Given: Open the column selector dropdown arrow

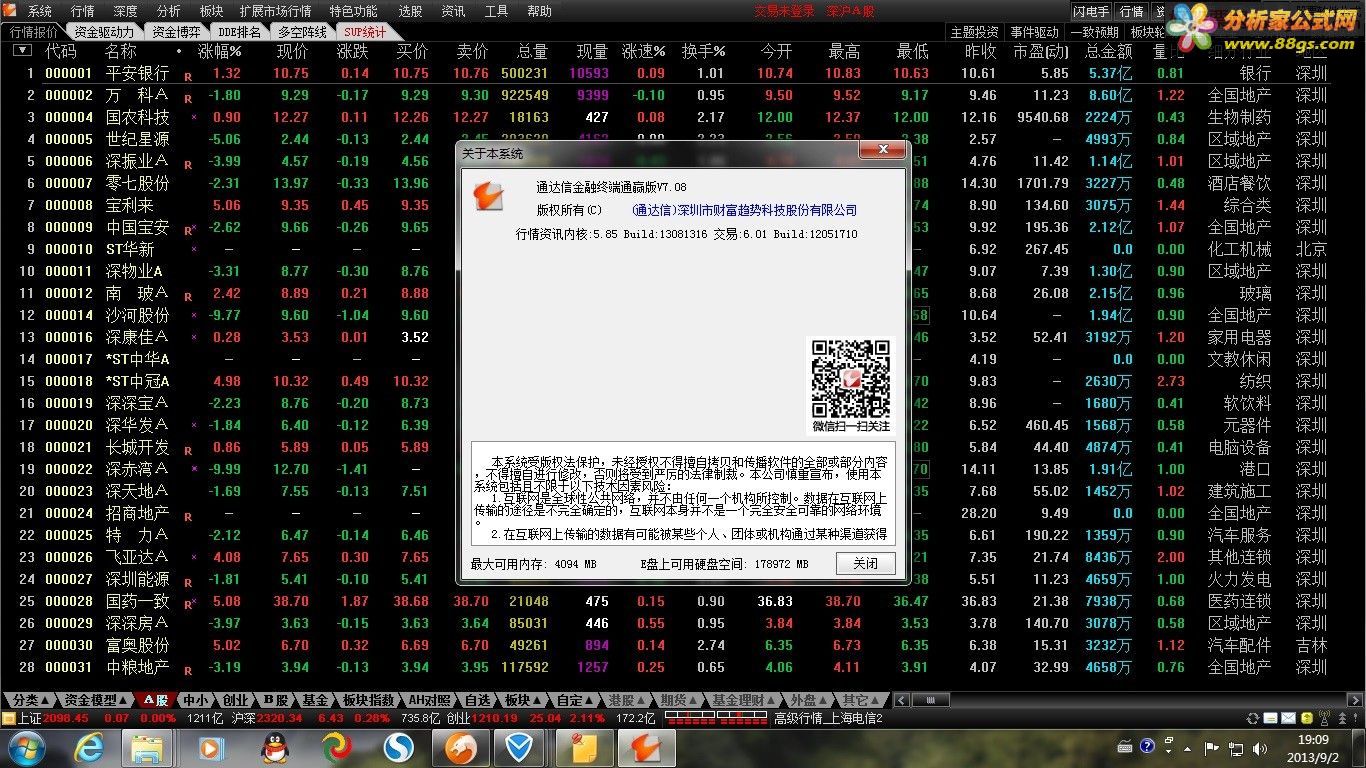Looking at the screenshot, I should [x=23, y=50].
